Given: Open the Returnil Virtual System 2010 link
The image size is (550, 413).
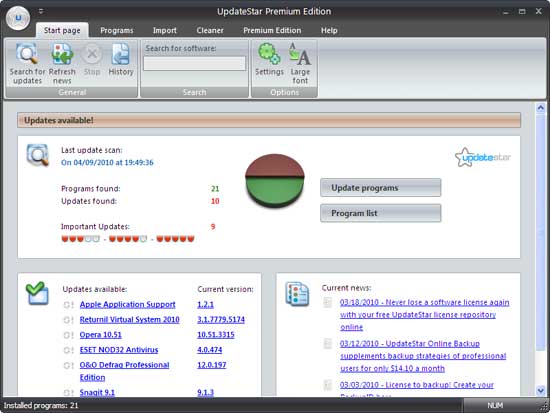Looking at the screenshot, I should pos(129,320).
